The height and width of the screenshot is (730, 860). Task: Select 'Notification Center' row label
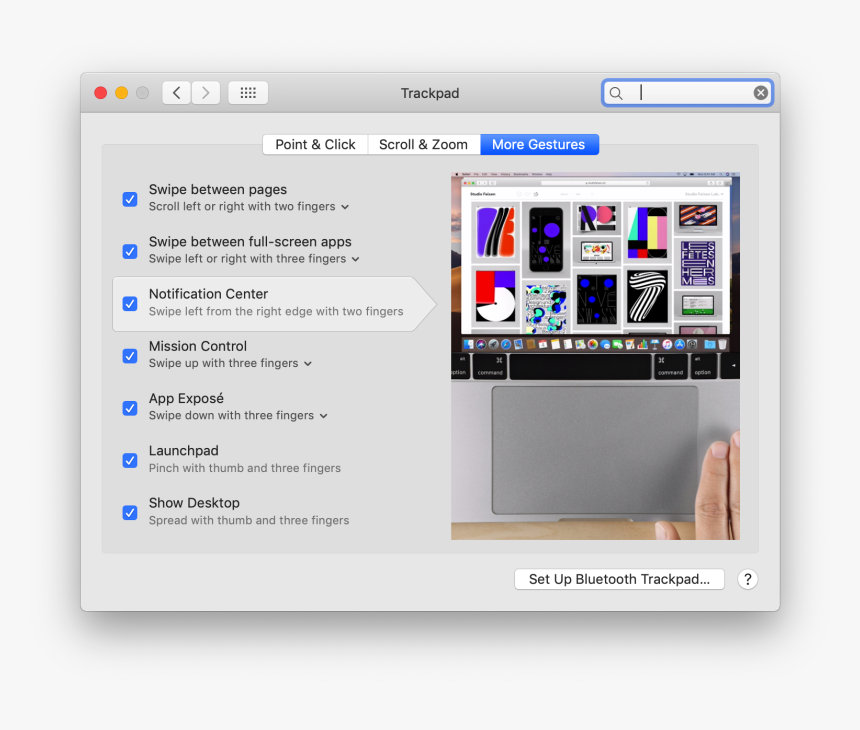208,294
